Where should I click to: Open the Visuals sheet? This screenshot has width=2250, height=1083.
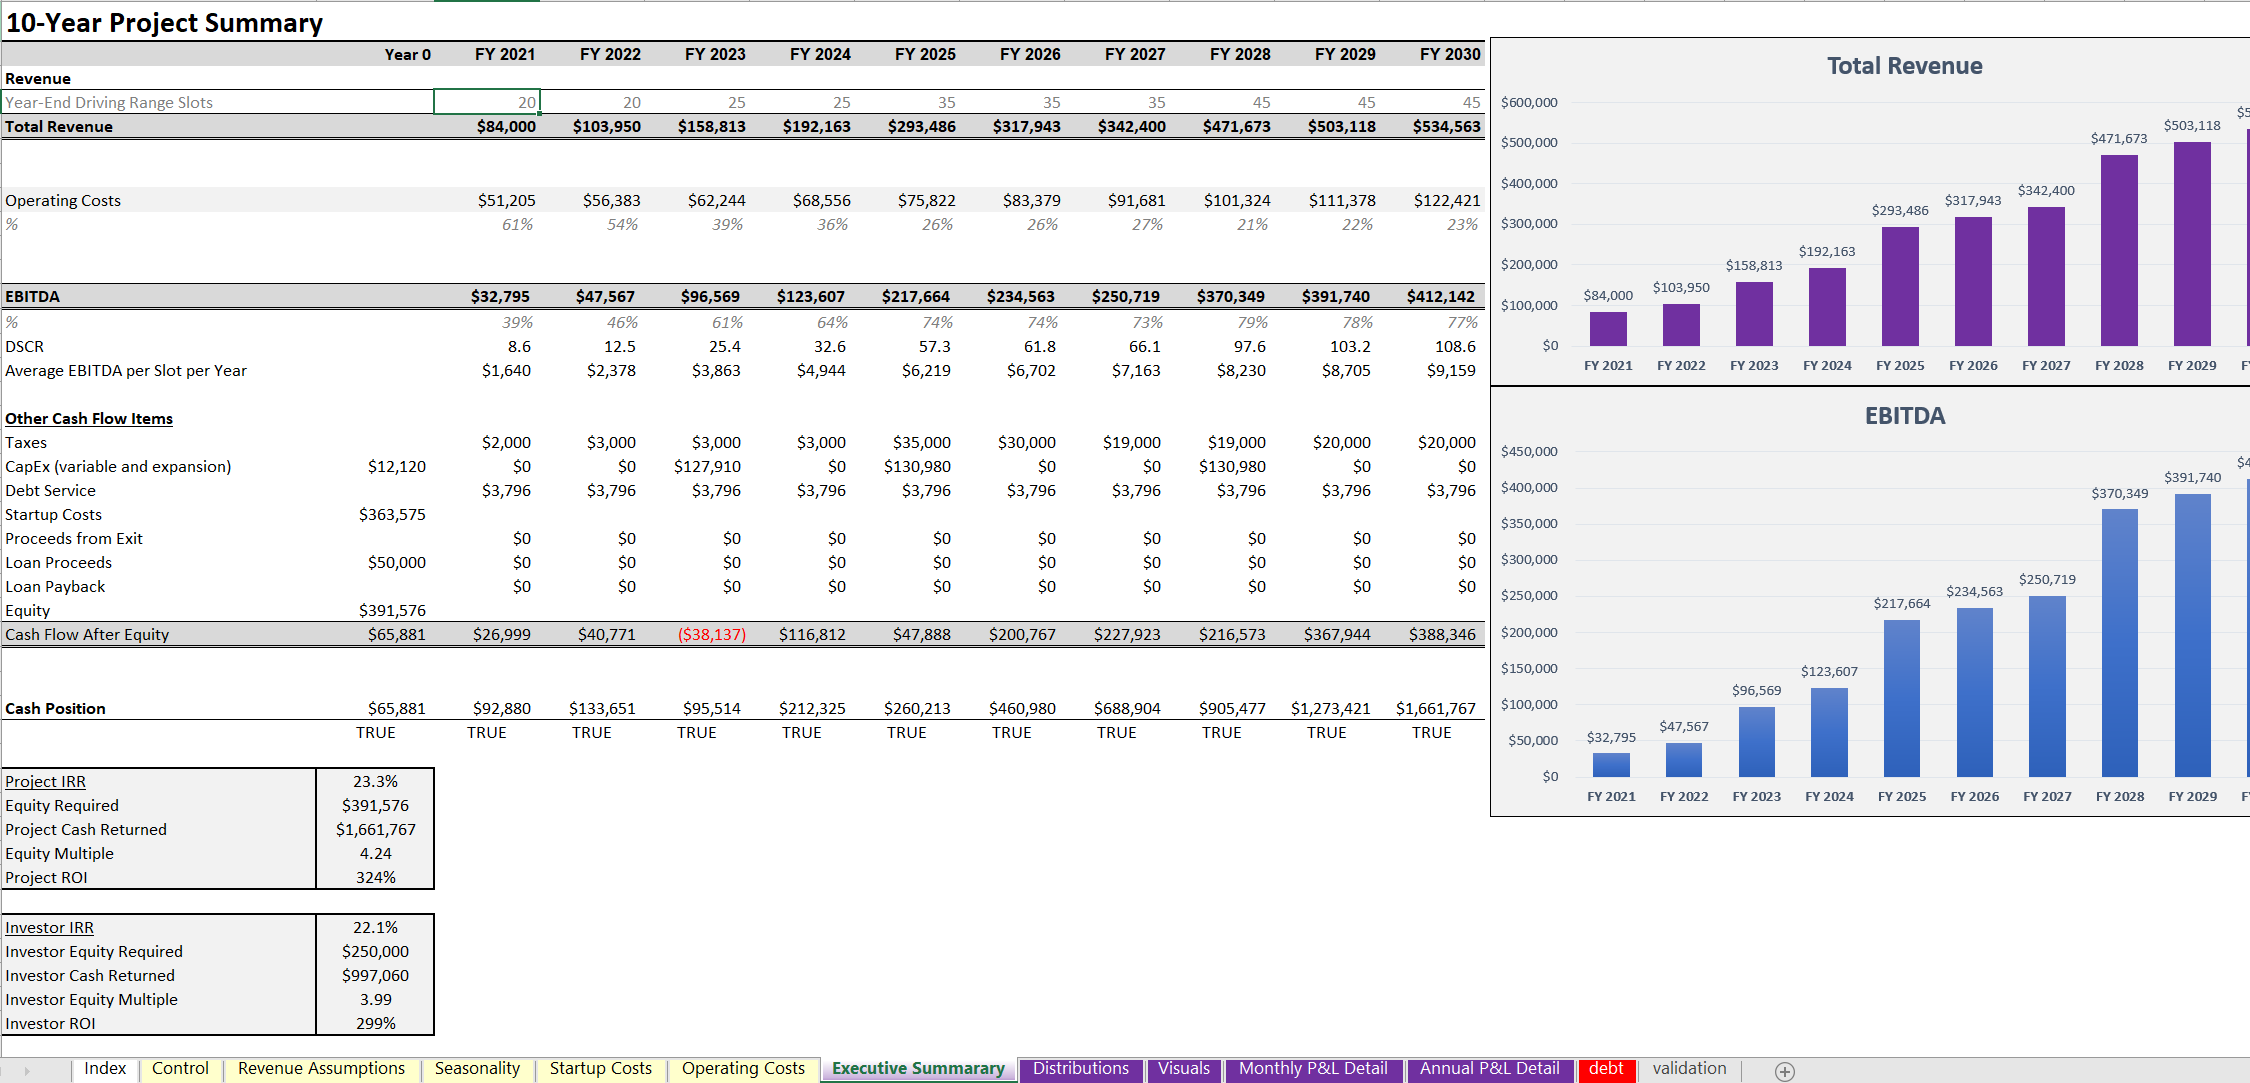click(x=1184, y=1068)
